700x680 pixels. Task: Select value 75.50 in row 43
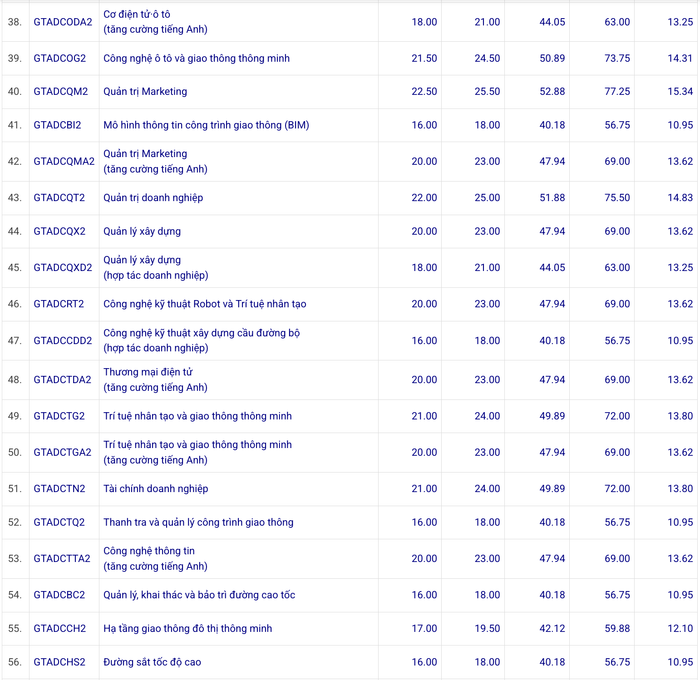[617, 197]
